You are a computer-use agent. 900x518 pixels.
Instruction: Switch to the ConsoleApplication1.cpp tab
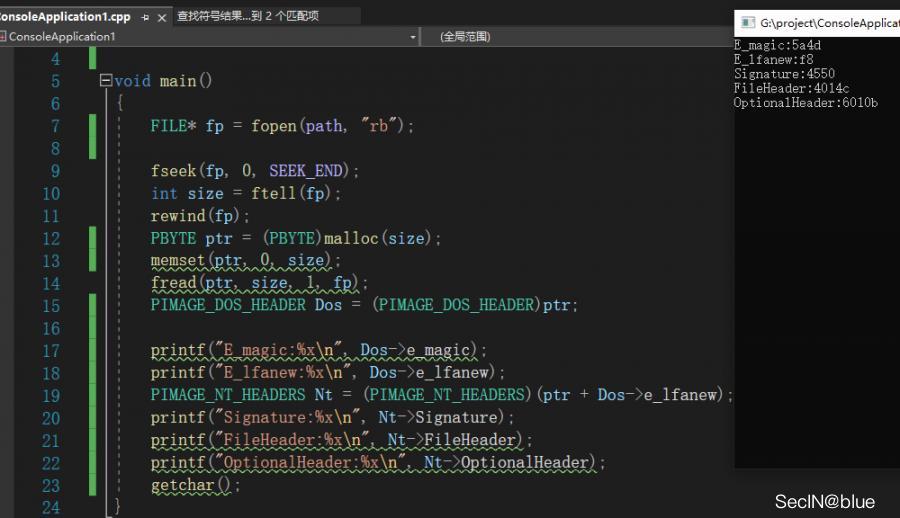tap(65, 17)
